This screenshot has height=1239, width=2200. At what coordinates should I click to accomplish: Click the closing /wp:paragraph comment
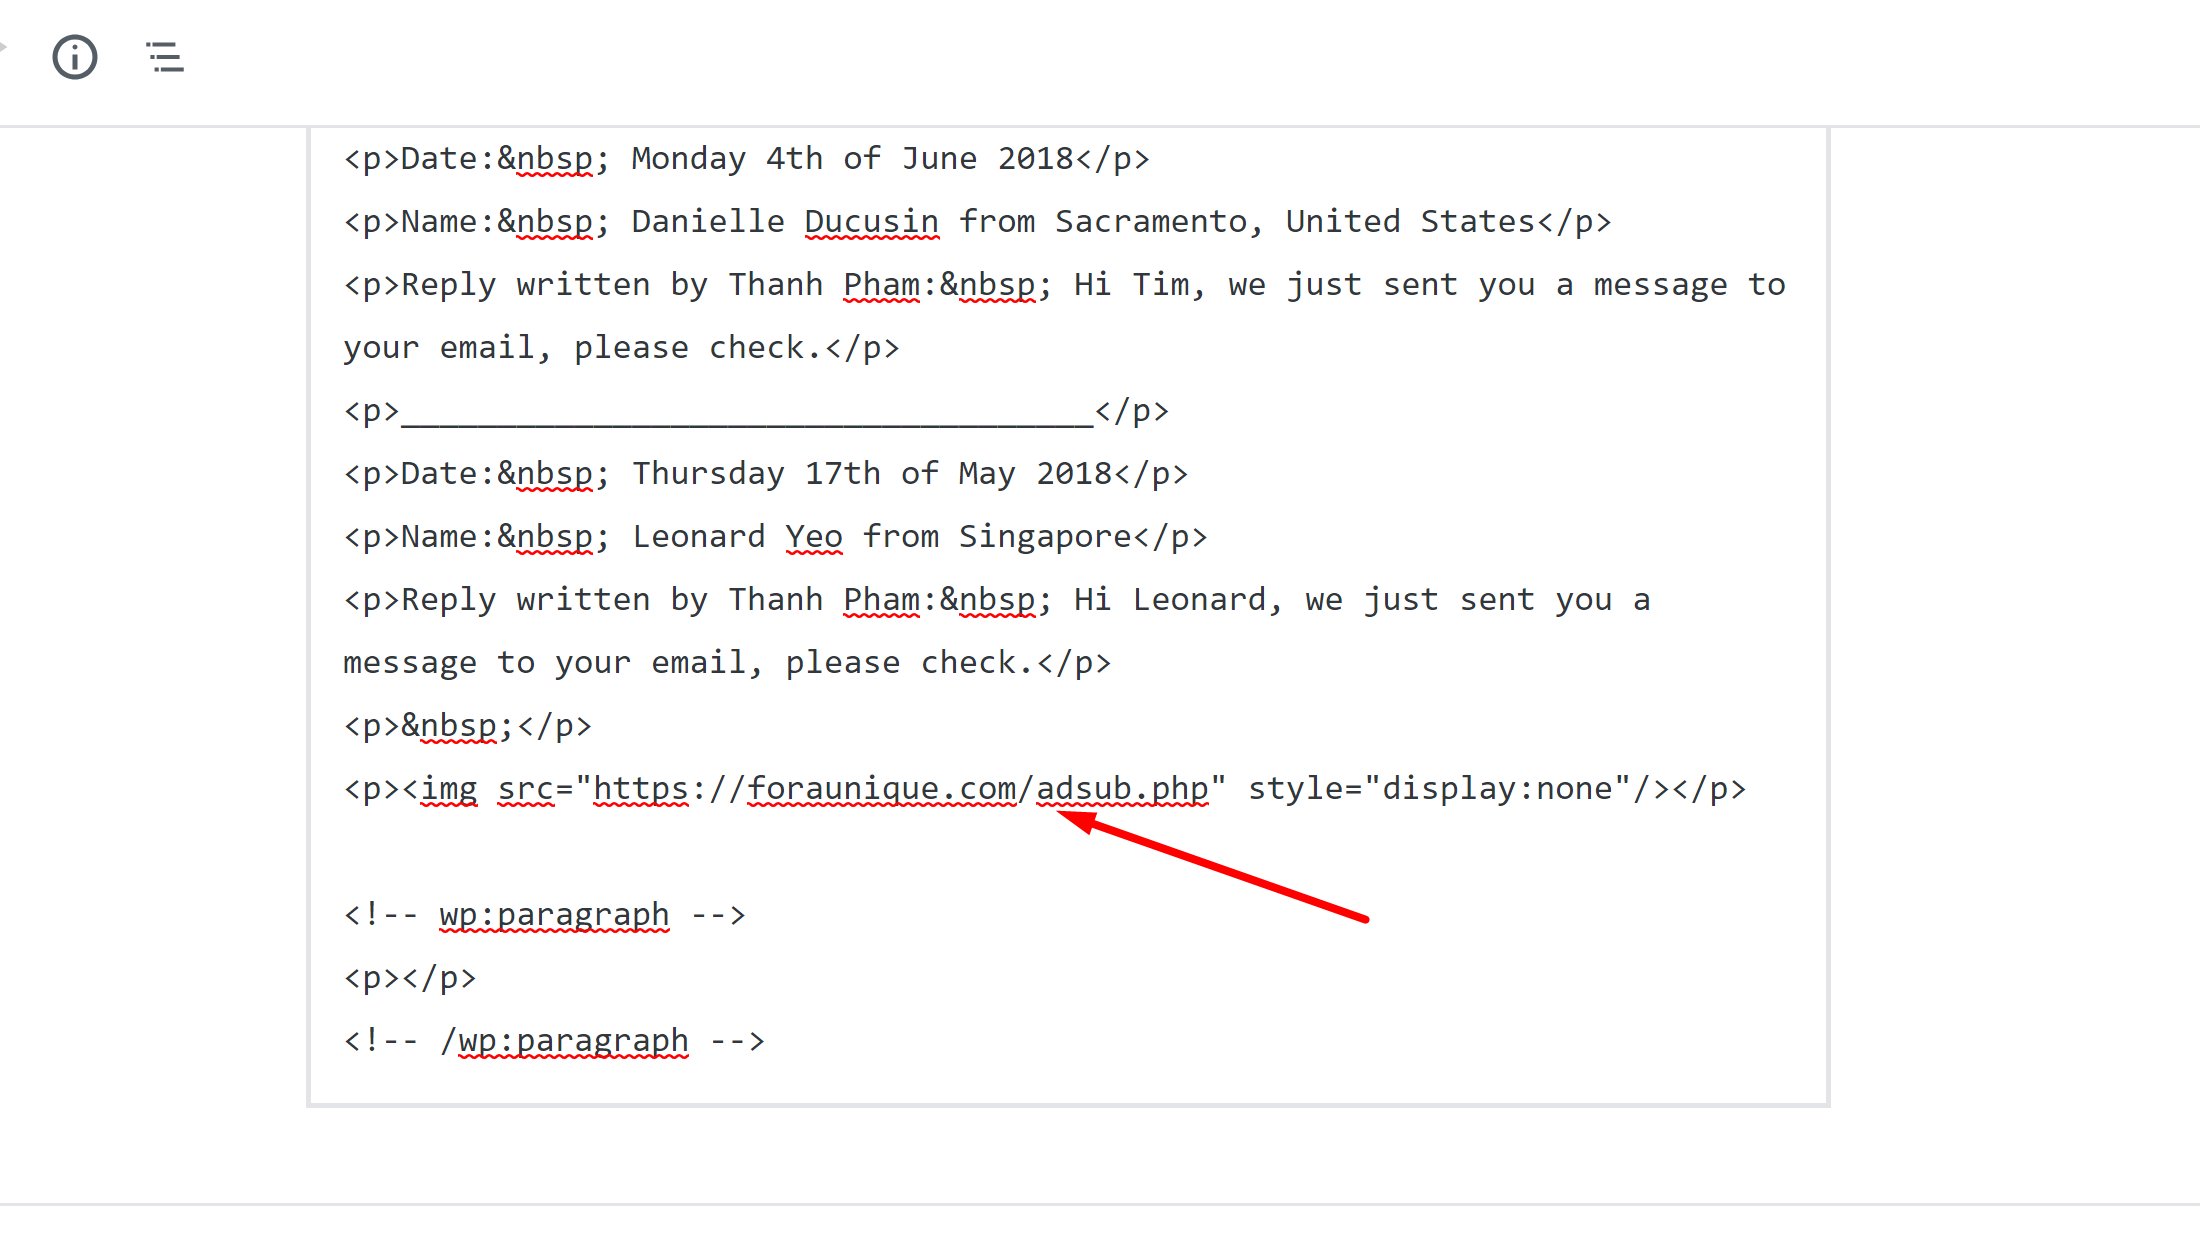554,1040
